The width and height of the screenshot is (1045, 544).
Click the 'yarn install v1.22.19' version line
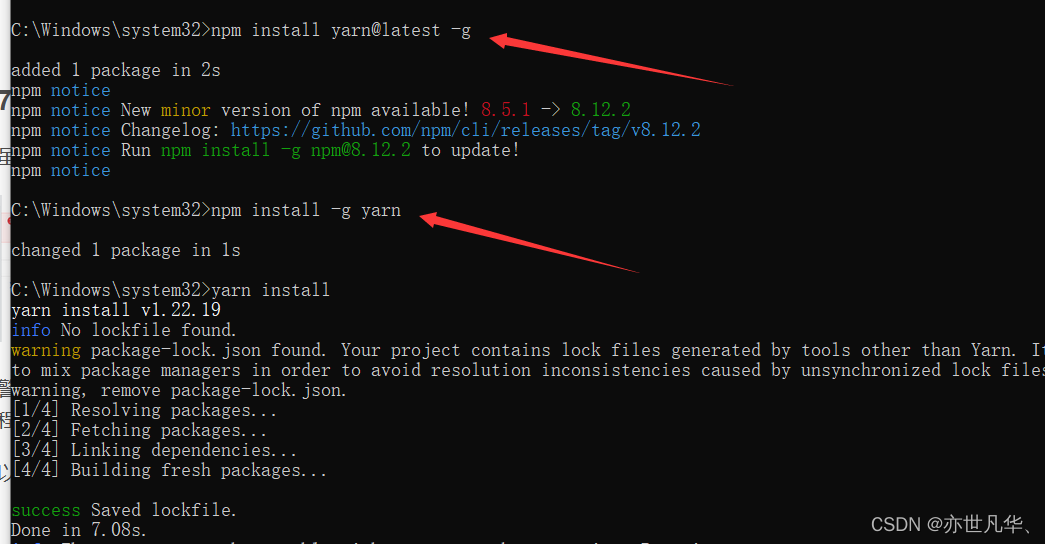115,310
